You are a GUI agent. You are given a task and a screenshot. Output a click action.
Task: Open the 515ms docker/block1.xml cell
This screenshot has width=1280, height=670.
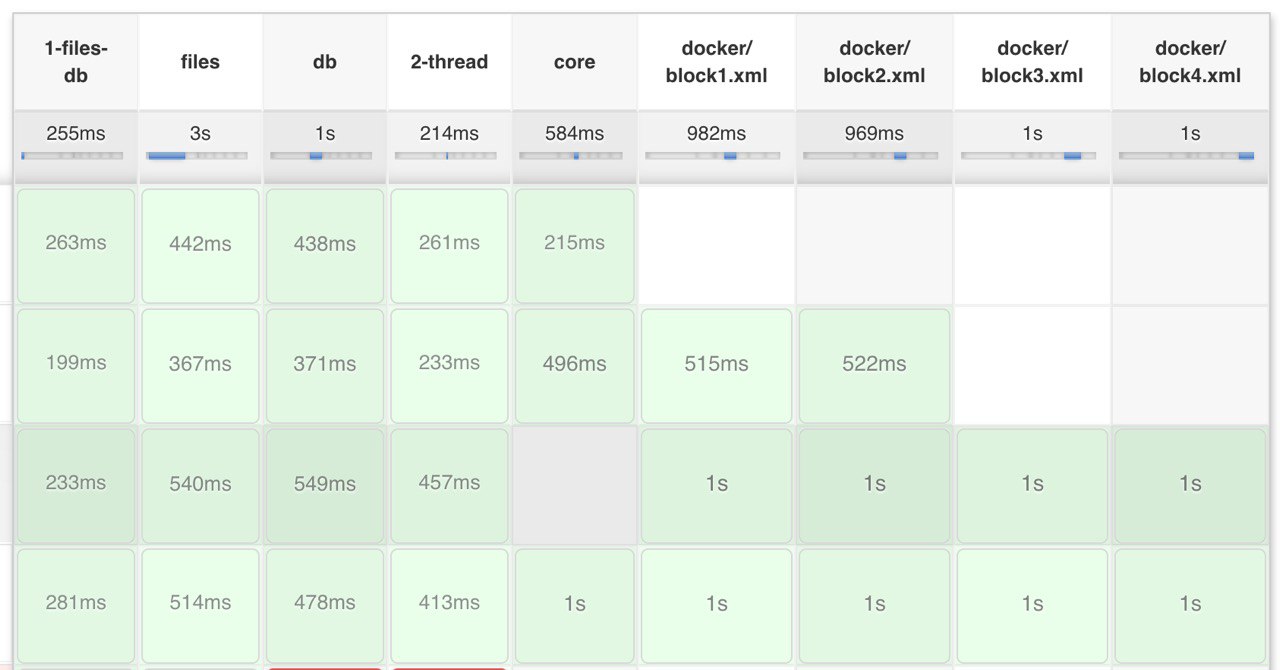(x=716, y=366)
